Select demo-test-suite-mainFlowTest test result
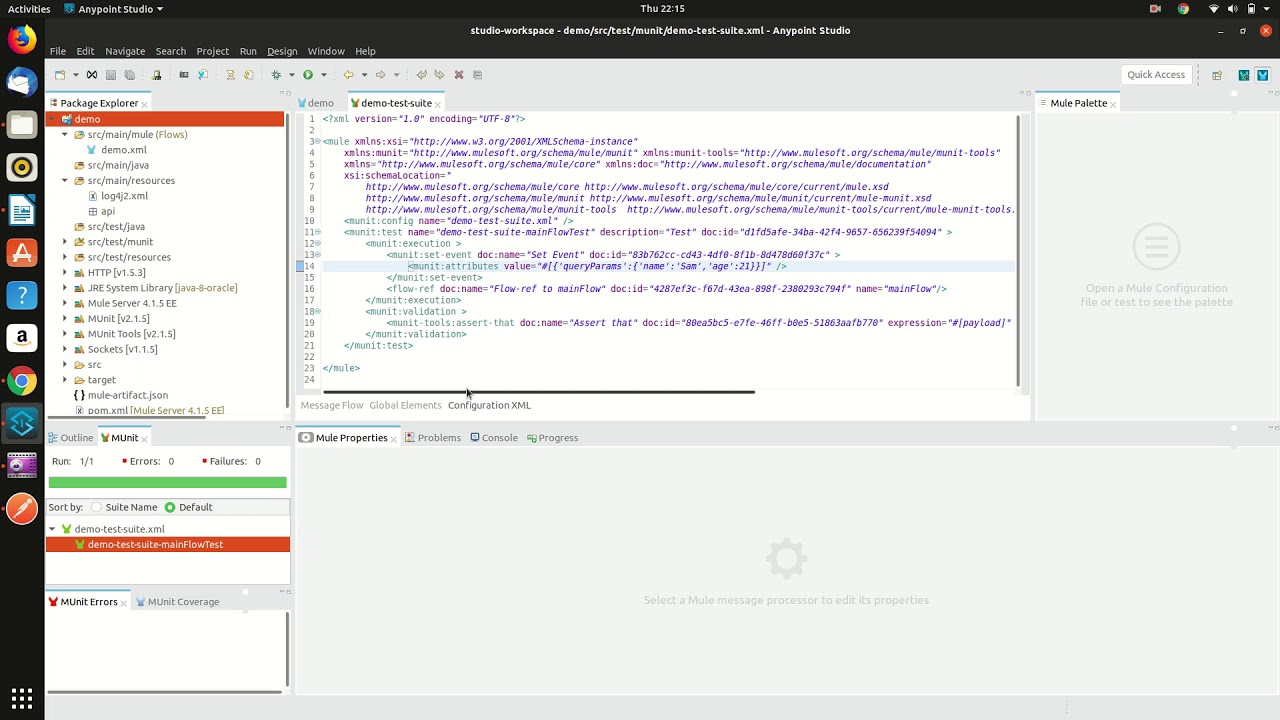1280x720 pixels. click(155, 545)
